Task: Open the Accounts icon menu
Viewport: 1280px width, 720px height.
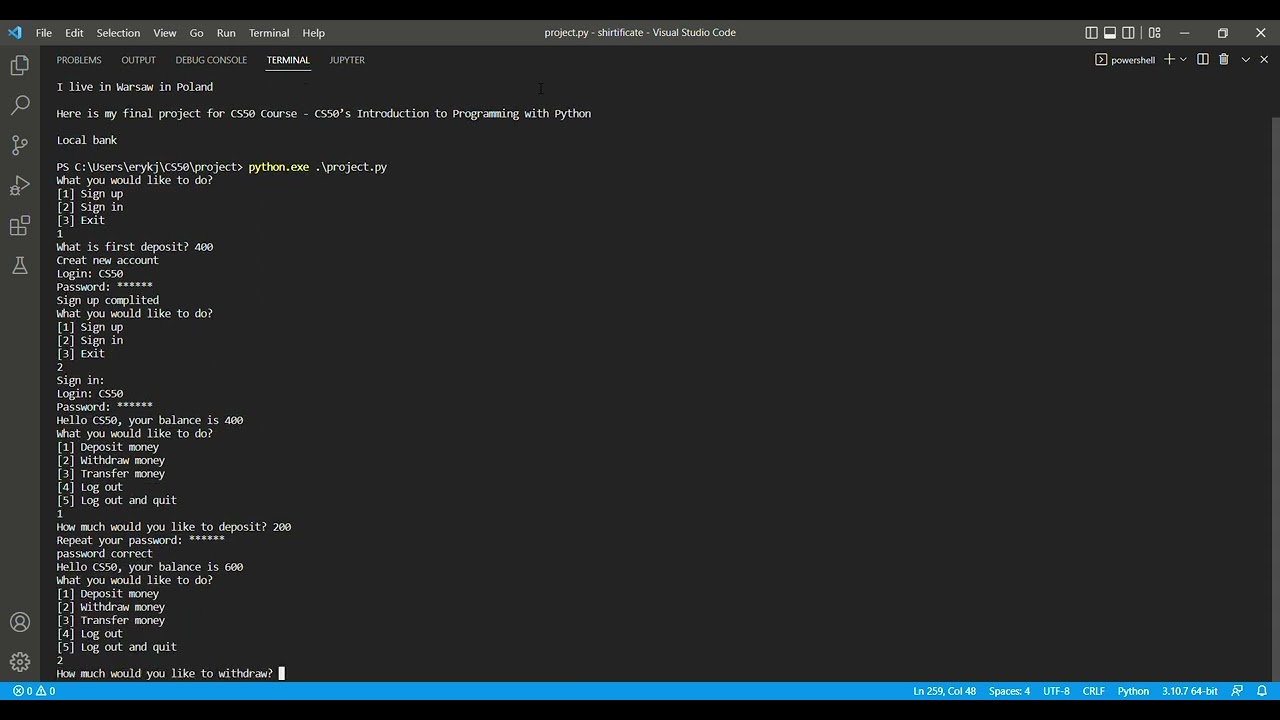Action: [x=20, y=622]
